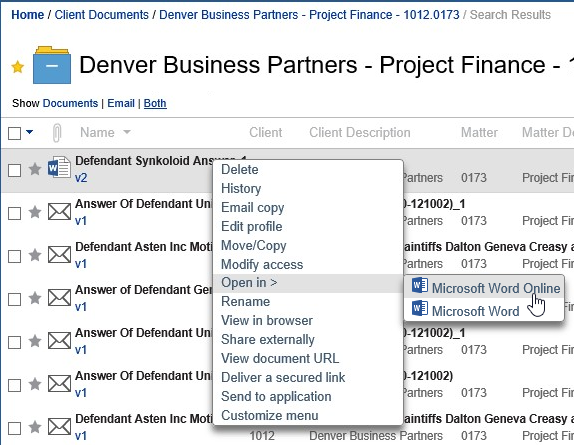
Task: Show Email items only
Action: 121,103
